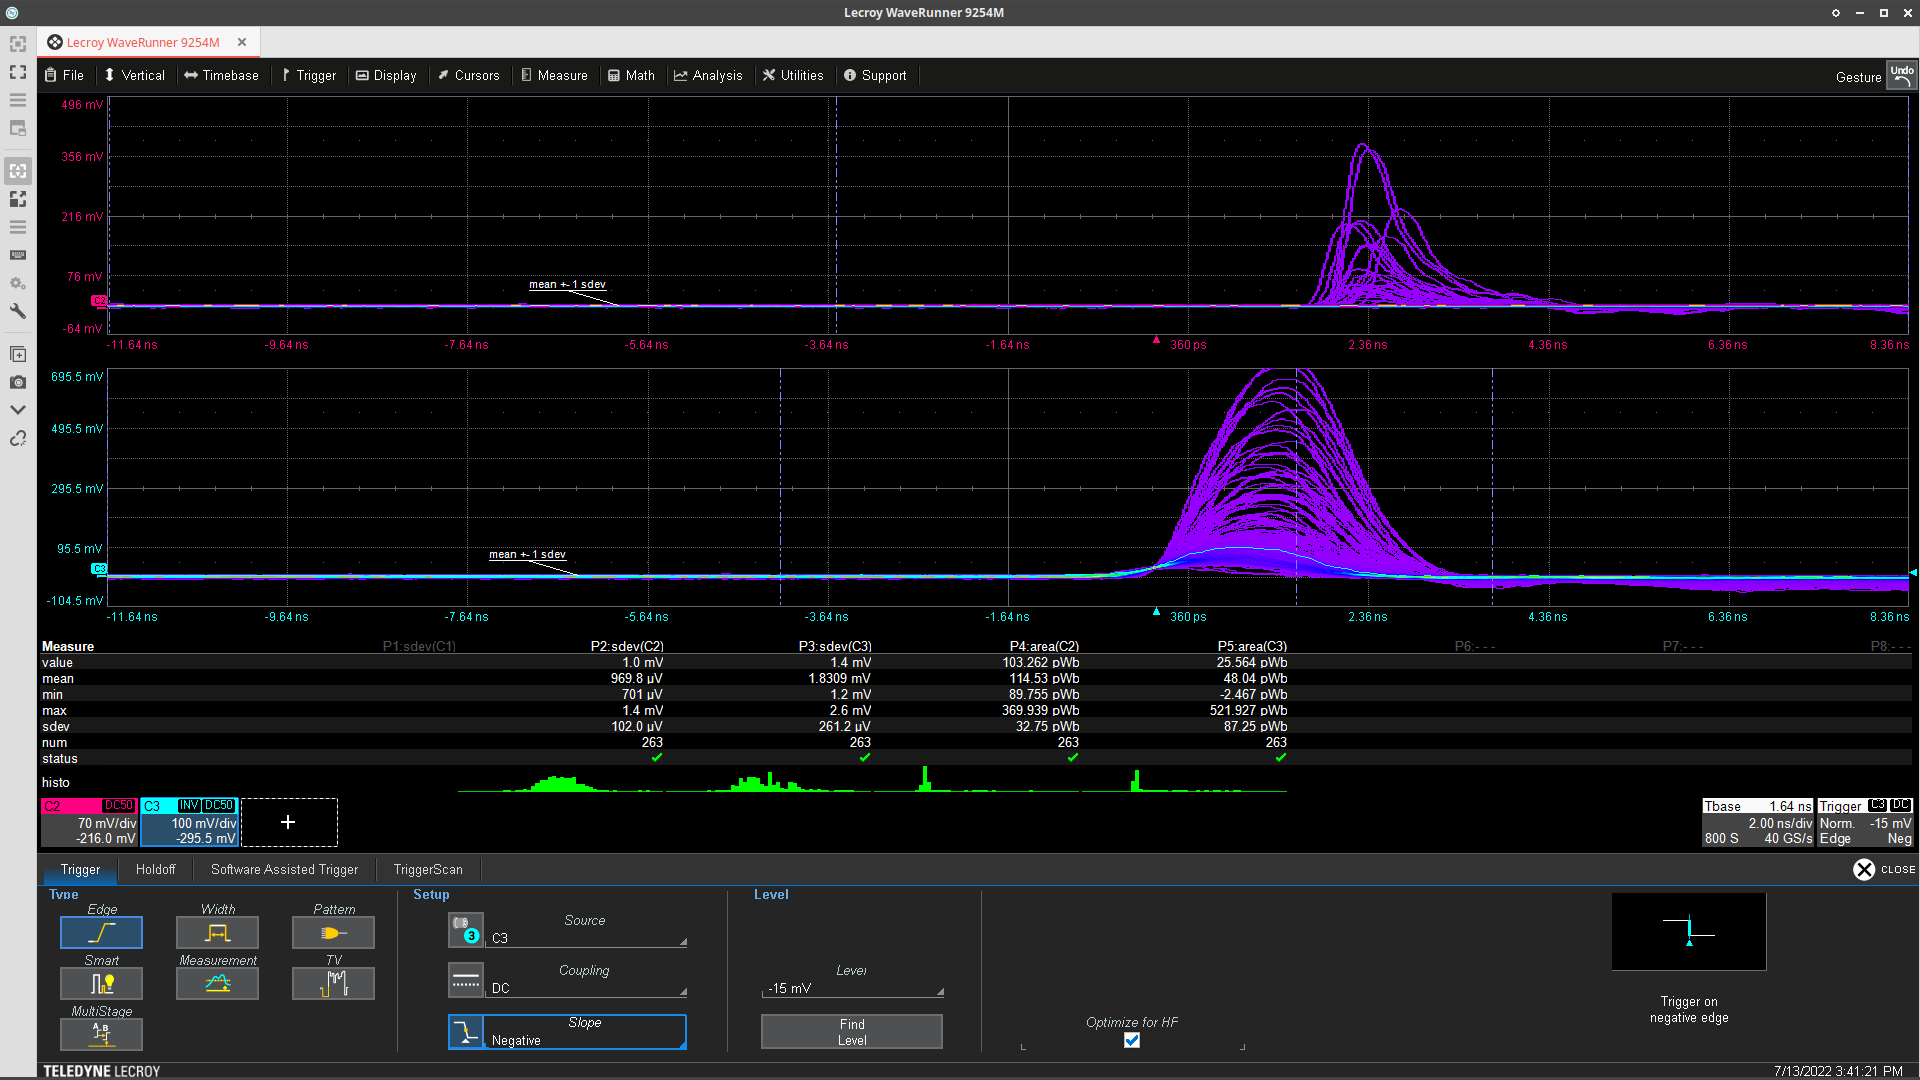Screen dimensions: 1920x1080
Task: Select the Smart trigger type icon
Action: click(101, 983)
